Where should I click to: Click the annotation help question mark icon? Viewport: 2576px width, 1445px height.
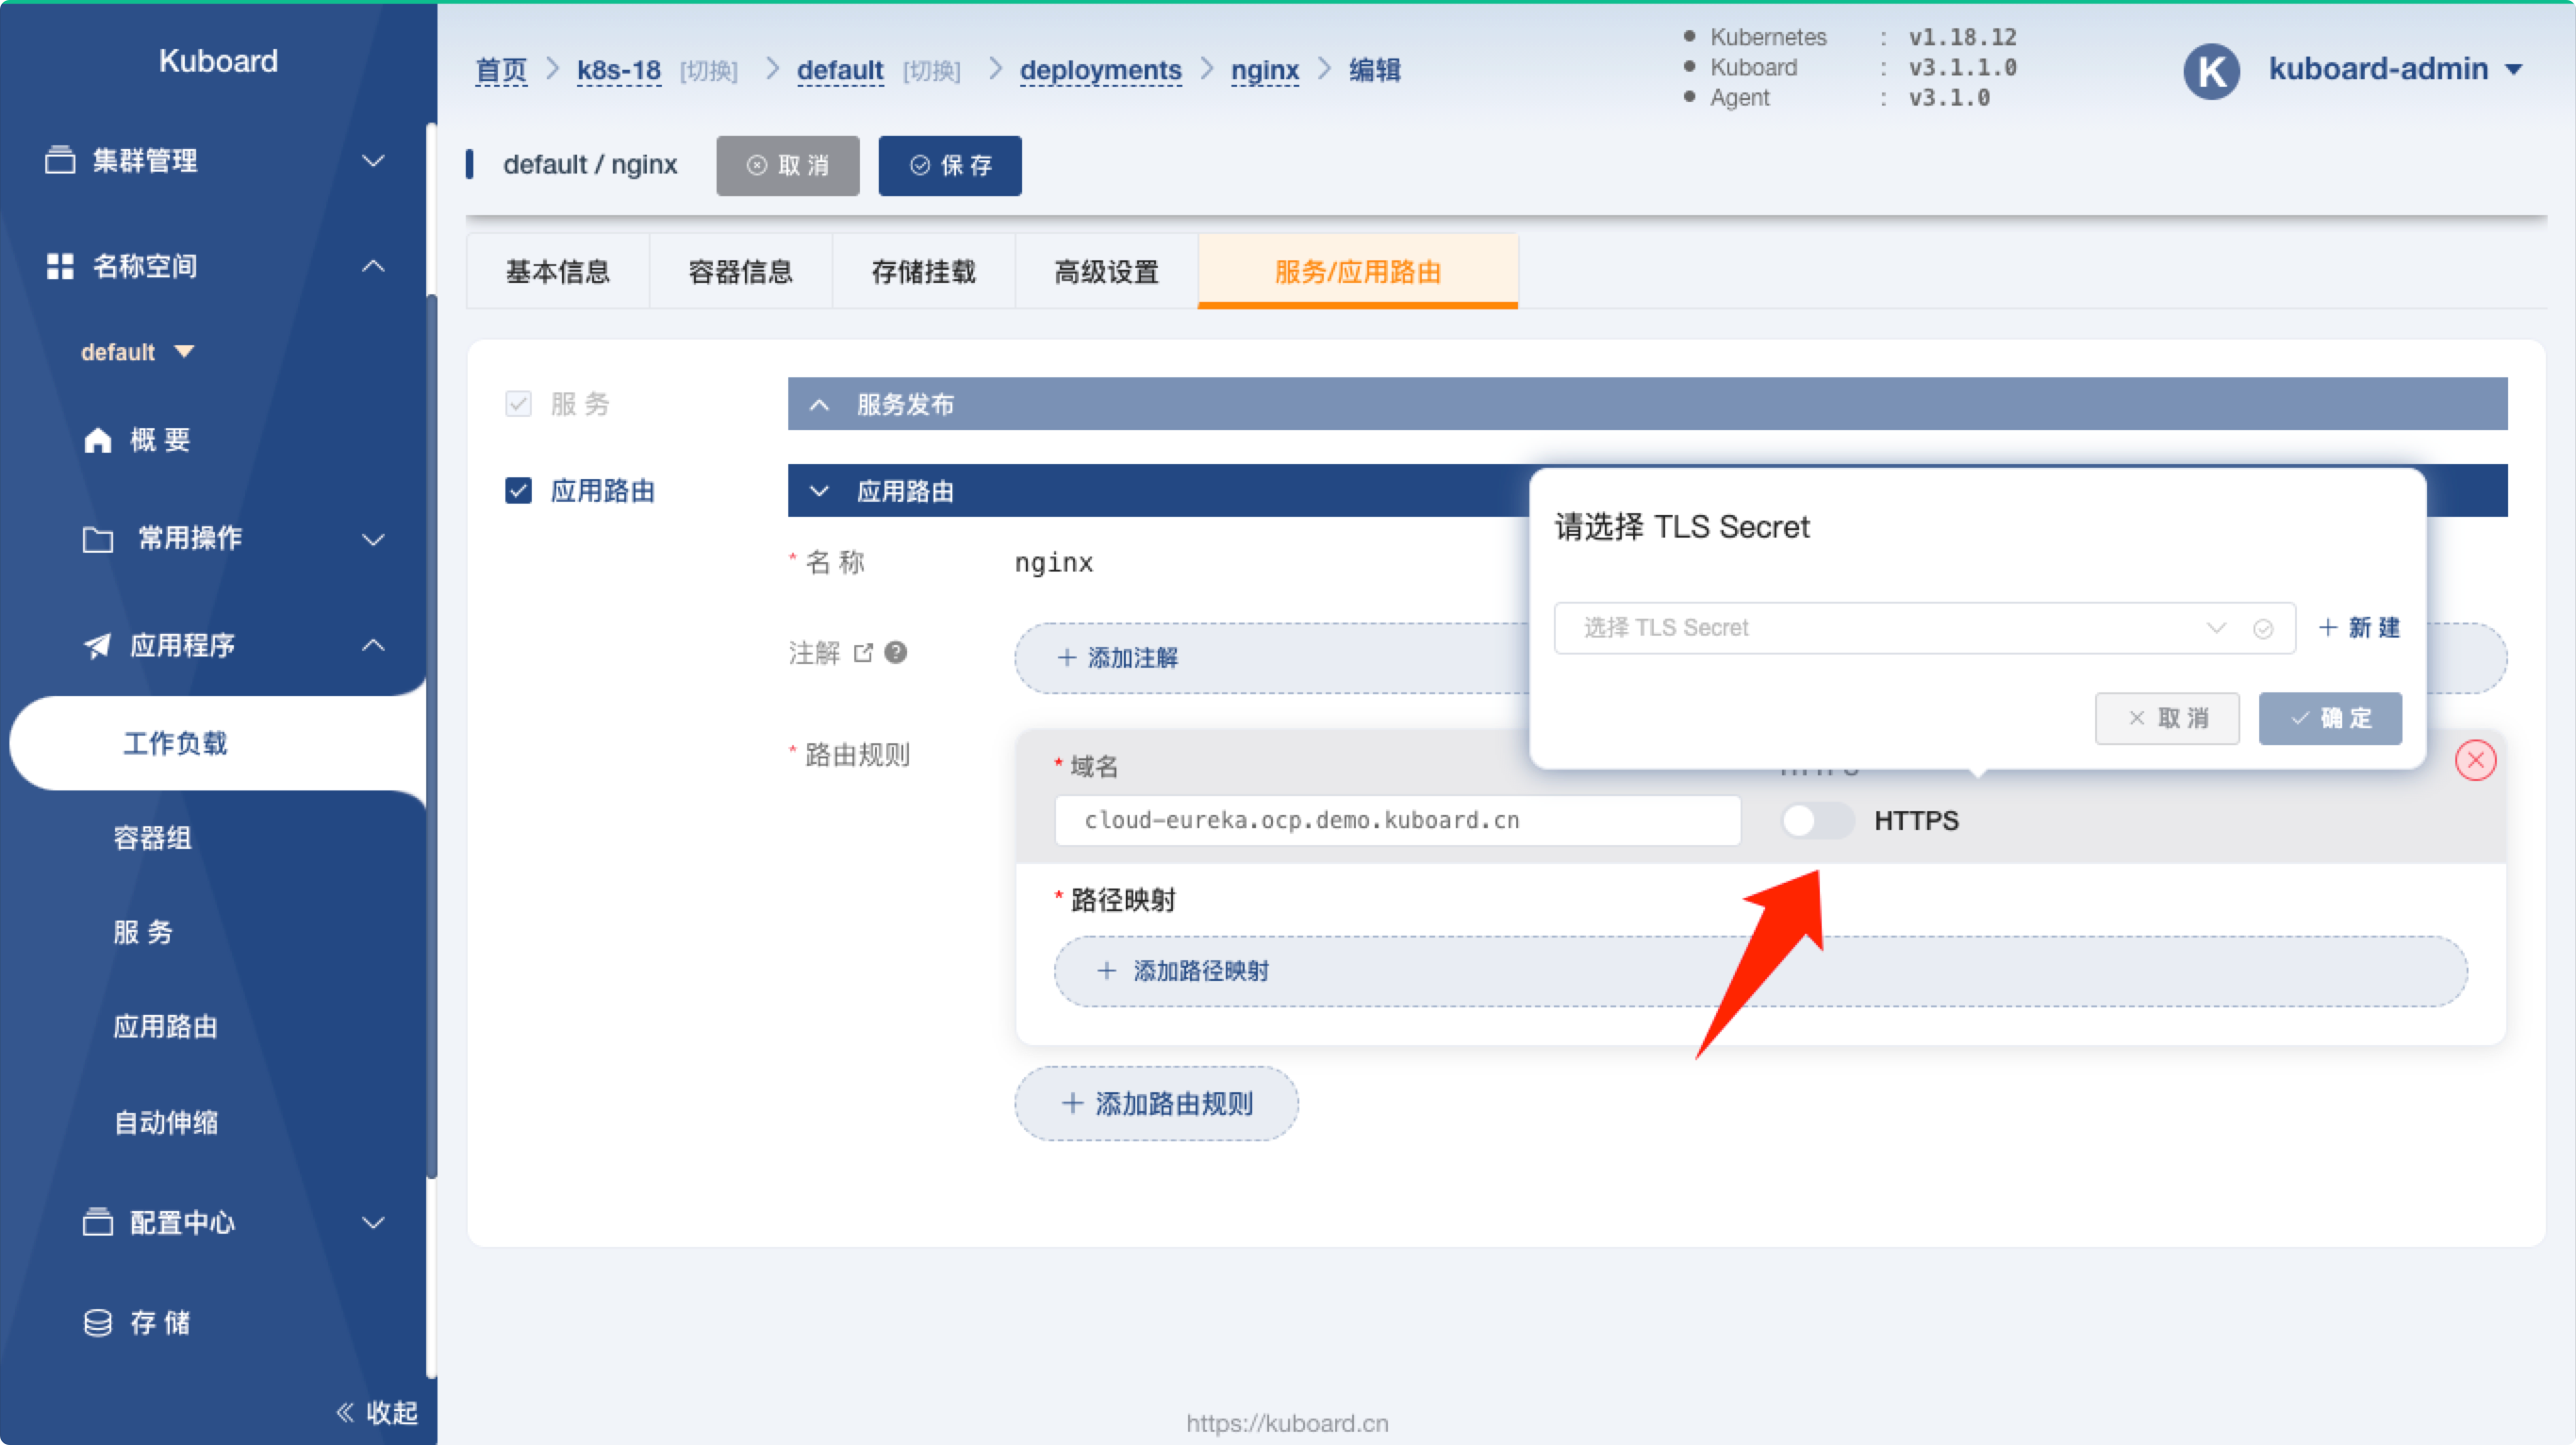tap(896, 653)
